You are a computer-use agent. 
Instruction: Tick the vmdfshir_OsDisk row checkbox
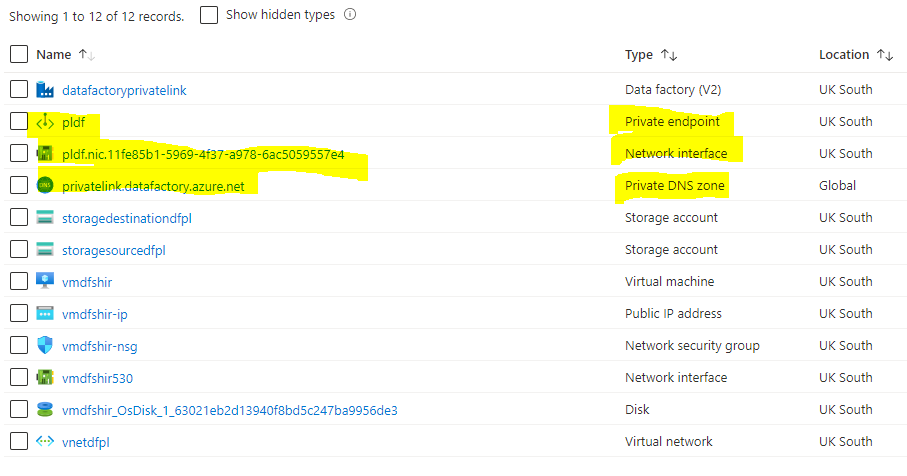click(x=19, y=409)
